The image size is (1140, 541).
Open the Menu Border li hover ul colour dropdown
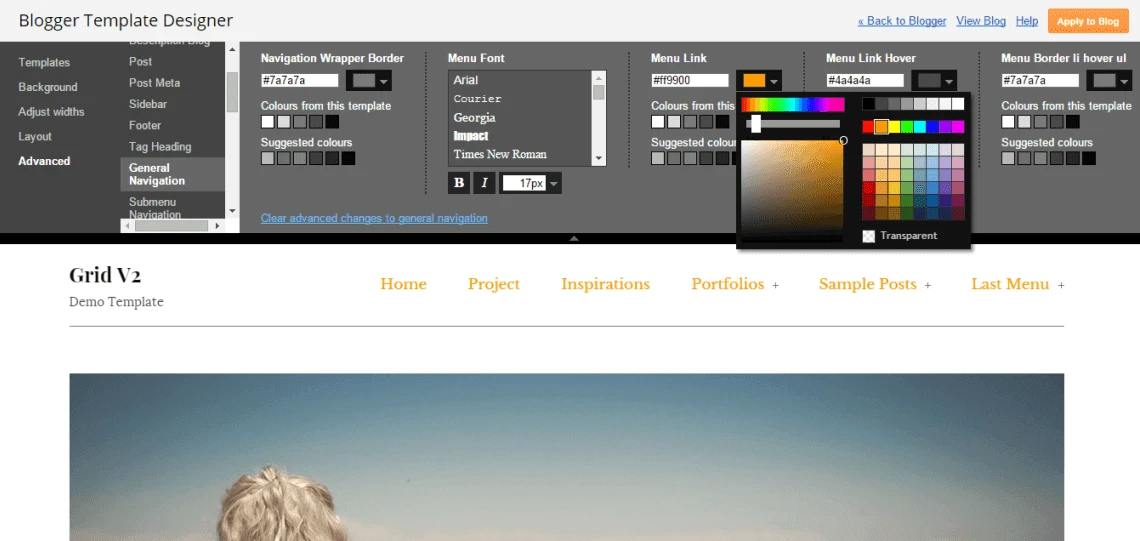click(x=1109, y=81)
